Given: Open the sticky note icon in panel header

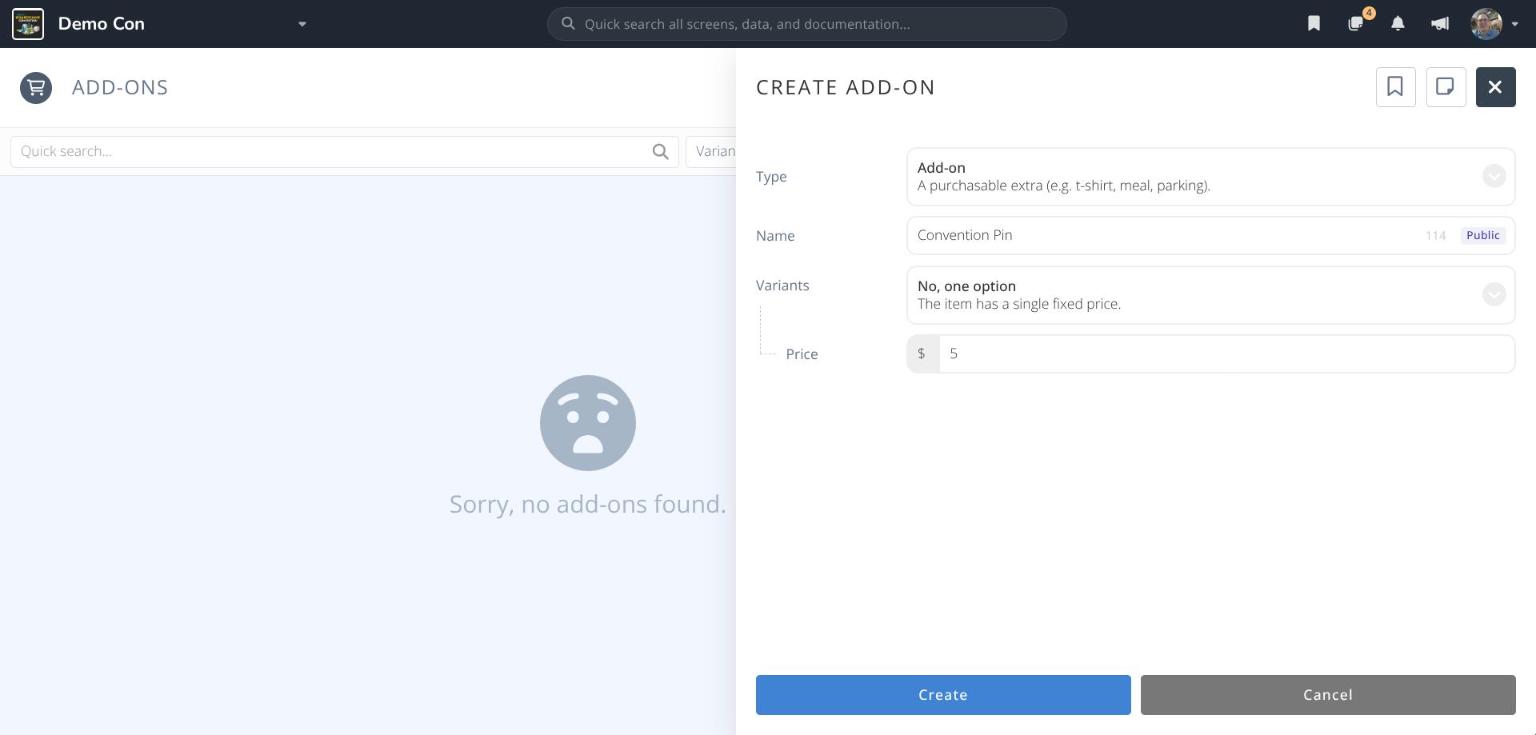Looking at the screenshot, I should click(x=1445, y=87).
